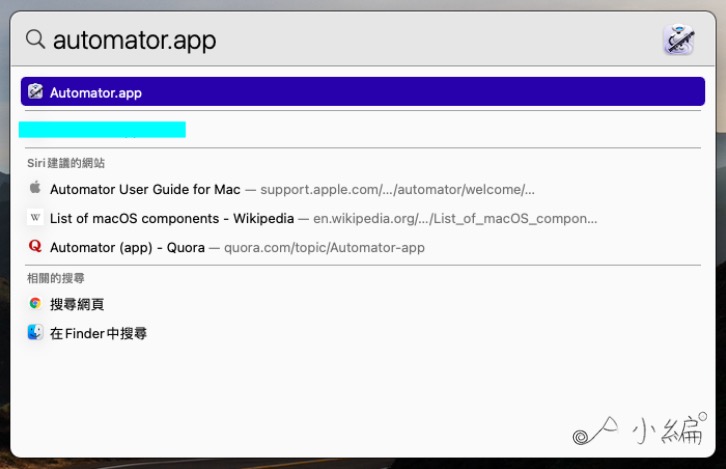
Task: Click the Wikipedia W icon
Action: pyautogui.click(x=35, y=217)
